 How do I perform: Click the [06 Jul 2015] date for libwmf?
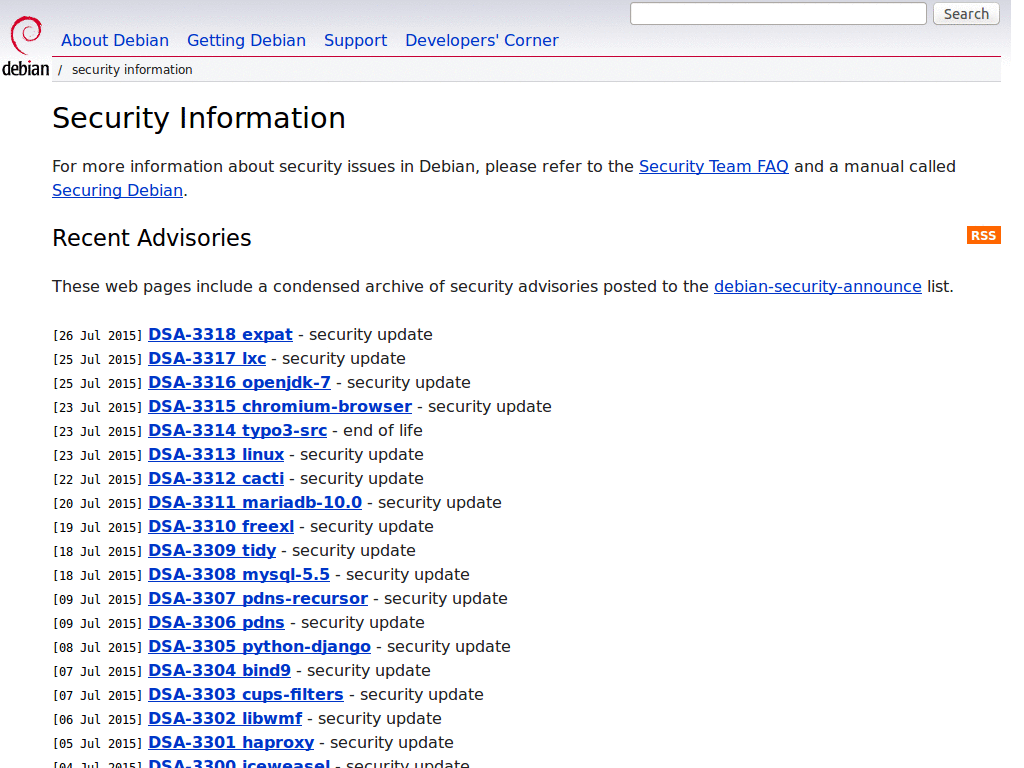[97, 720]
